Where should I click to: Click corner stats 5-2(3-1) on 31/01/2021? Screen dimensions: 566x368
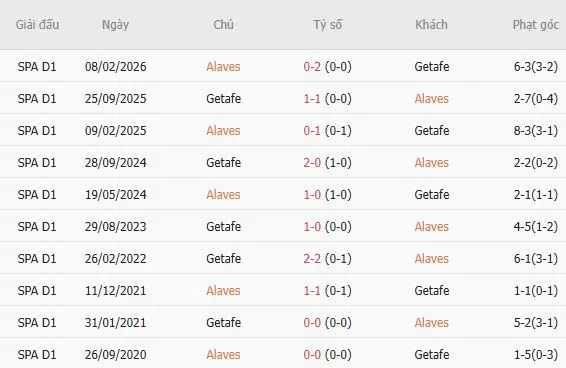click(536, 322)
